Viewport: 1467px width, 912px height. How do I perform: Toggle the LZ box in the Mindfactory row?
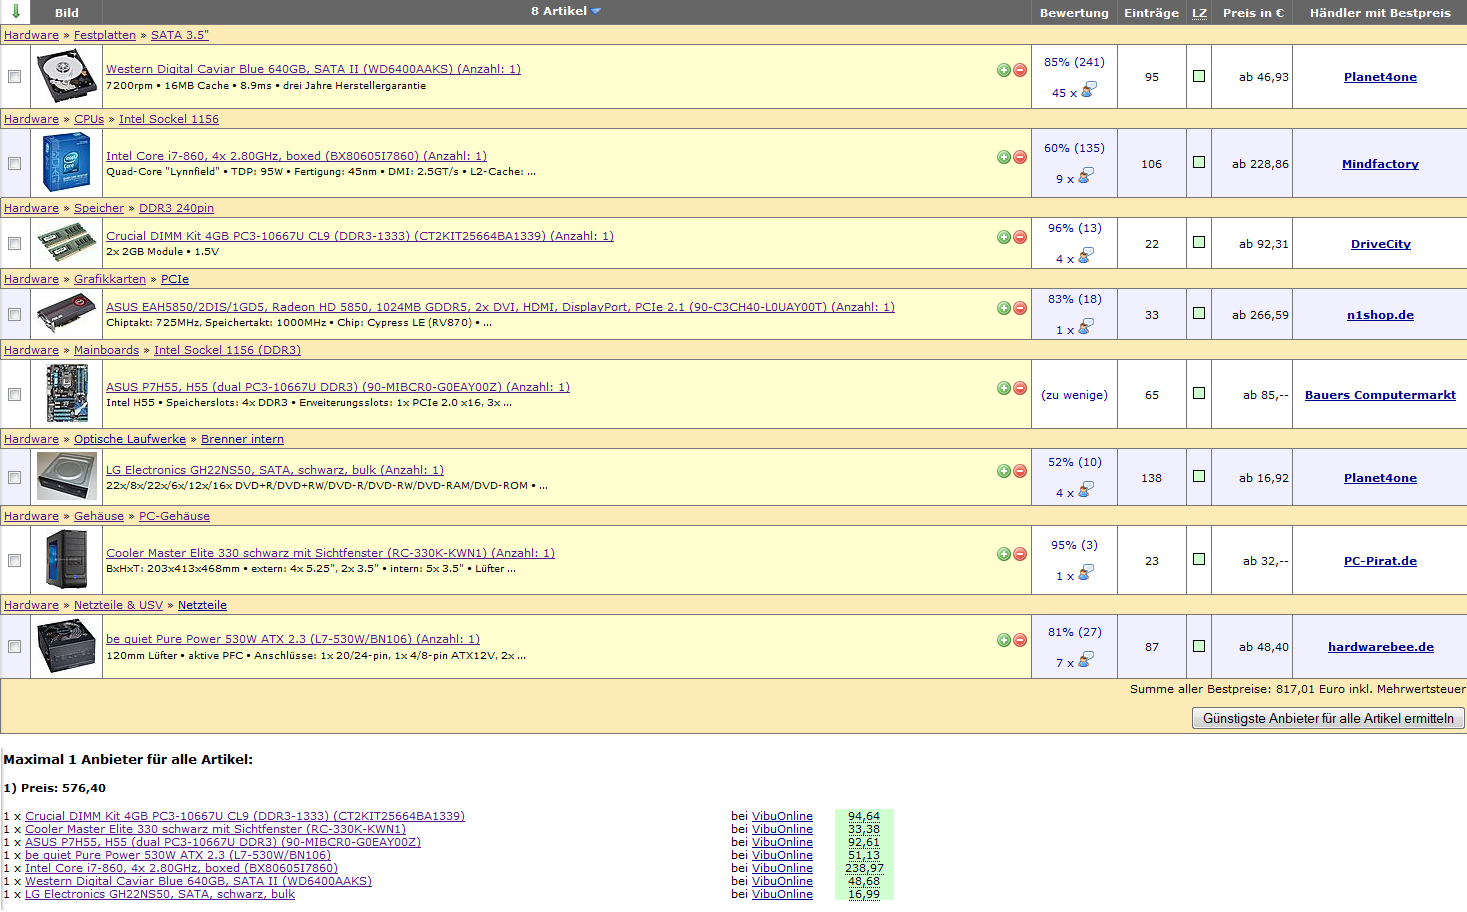coord(1199,163)
